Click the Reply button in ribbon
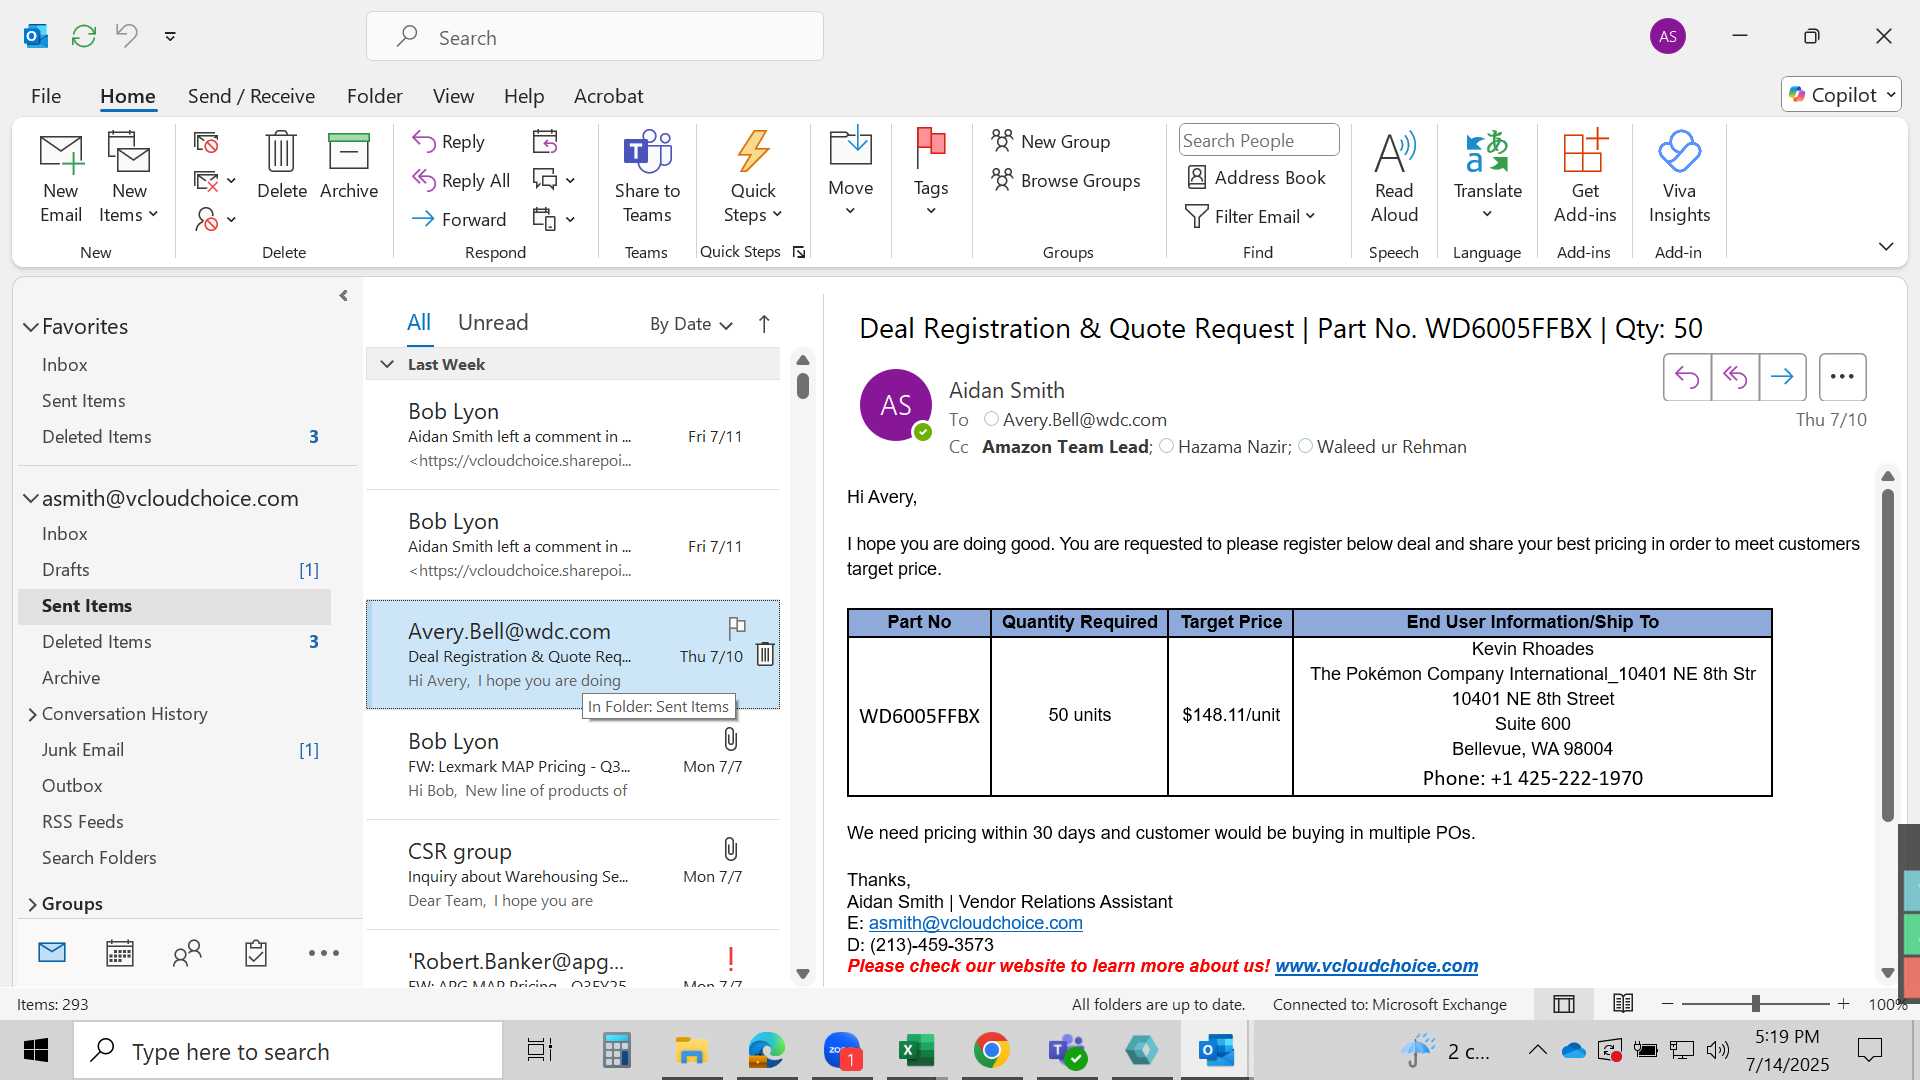This screenshot has height=1080, width=1920. [449, 142]
